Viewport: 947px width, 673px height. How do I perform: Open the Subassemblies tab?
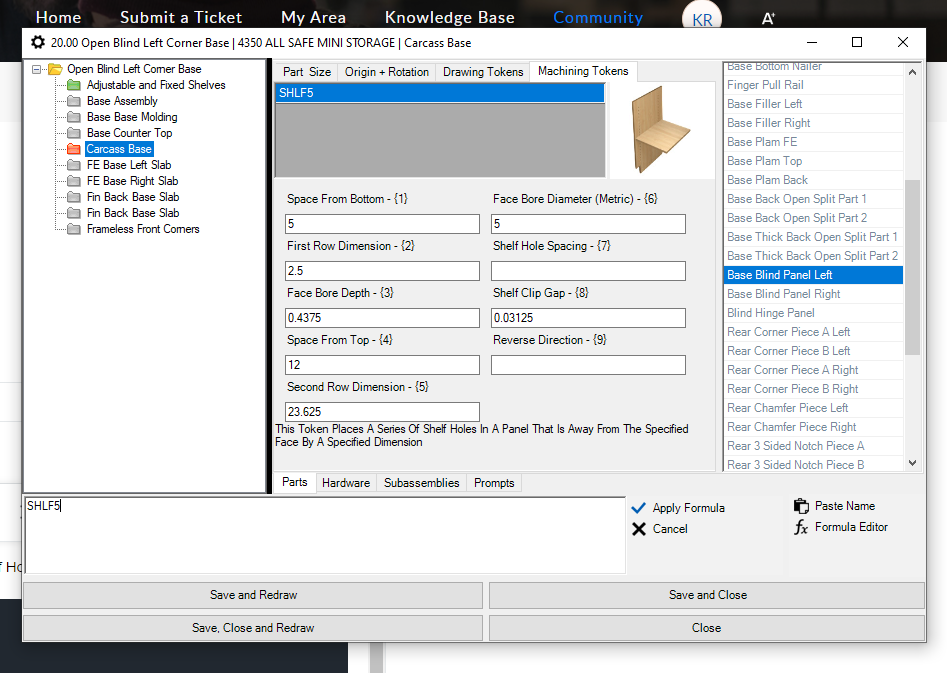click(422, 483)
